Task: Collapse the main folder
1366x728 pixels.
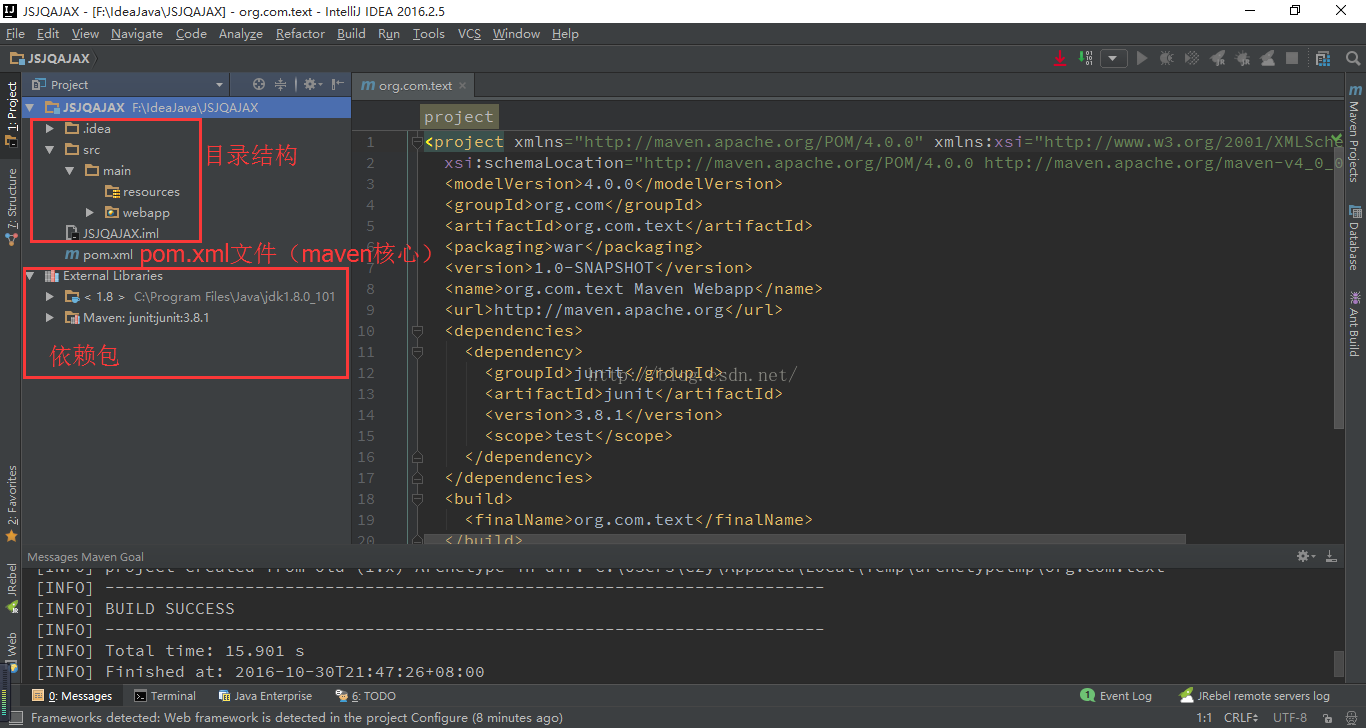Action: pyautogui.click(x=70, y=170)
